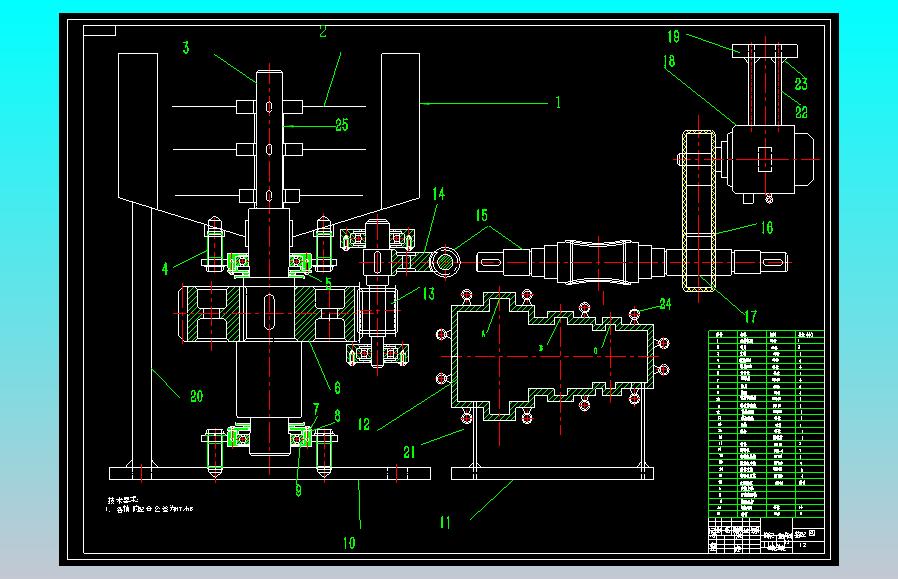Select part label 24 by the gearbox bolt
The width and height of the screenshot is (898, 579).
(665, 304)
